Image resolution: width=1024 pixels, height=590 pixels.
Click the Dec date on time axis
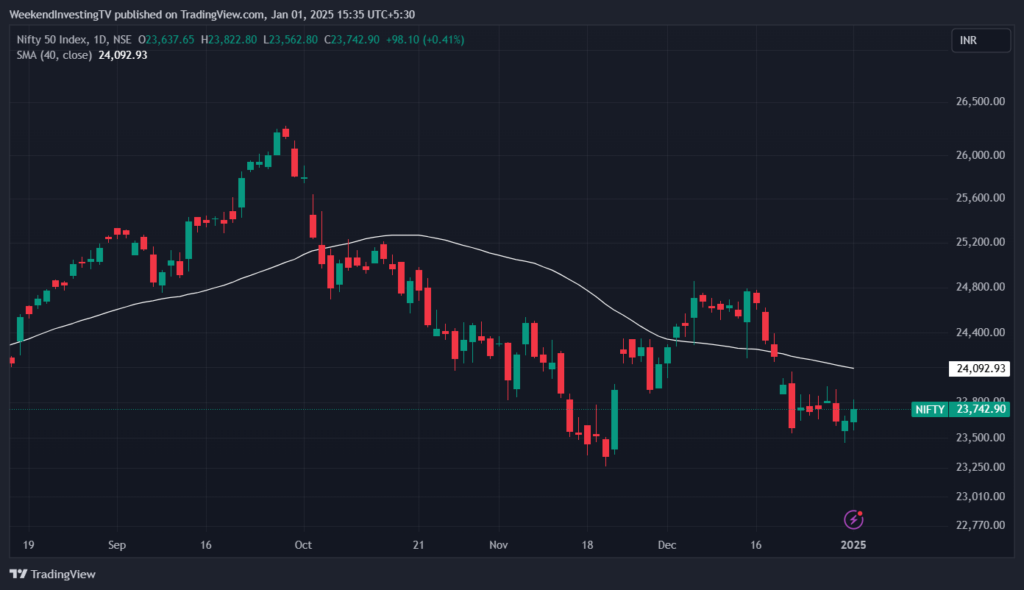click(x=667, y=545)
